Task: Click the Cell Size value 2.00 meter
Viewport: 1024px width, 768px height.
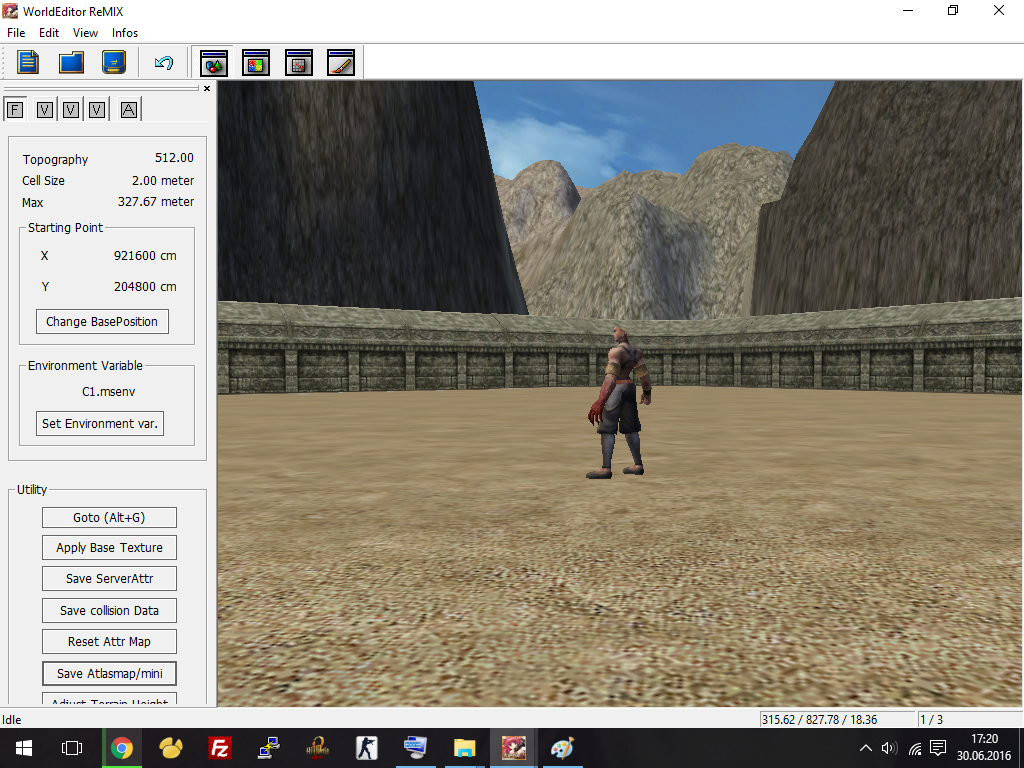Action: click(163, 180)
